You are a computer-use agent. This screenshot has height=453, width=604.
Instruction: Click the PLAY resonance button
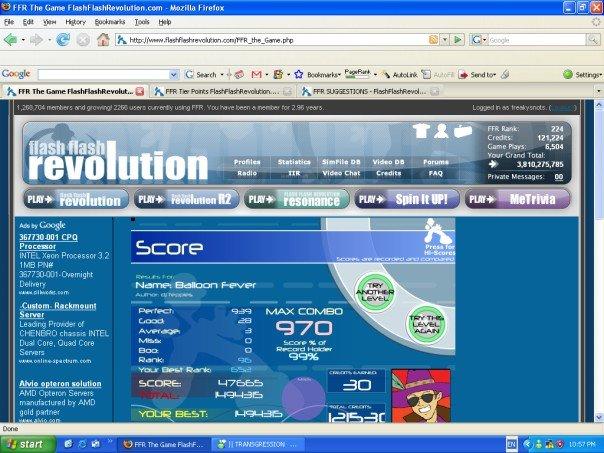click(297, 199)
